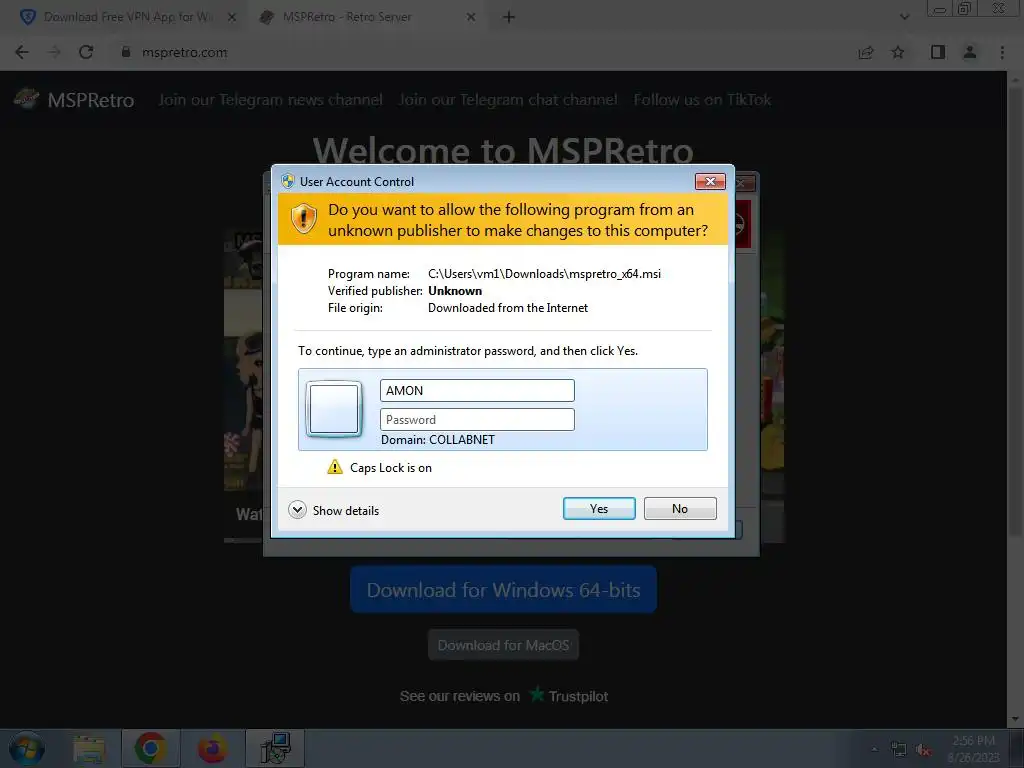Click the Unknown verified publisher text
Image resolution: width=1024 pixels, height=768 pixels.
click(455, 291)
